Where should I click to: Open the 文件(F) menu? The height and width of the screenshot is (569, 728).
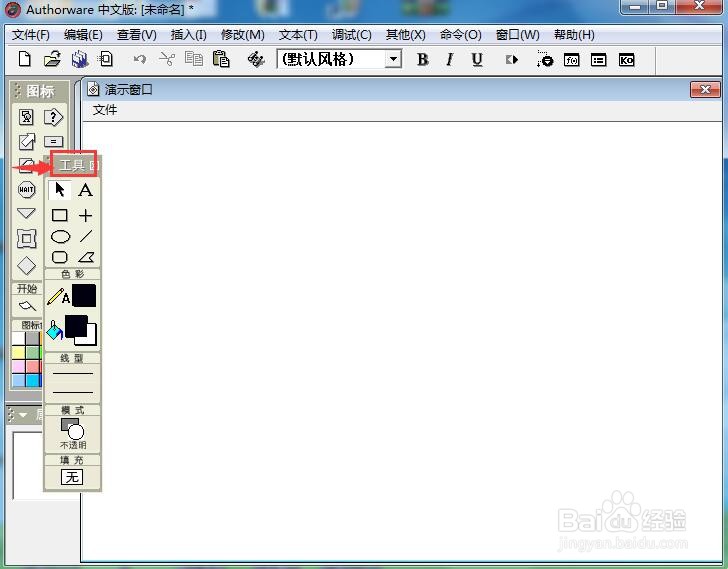click(30, 35)
